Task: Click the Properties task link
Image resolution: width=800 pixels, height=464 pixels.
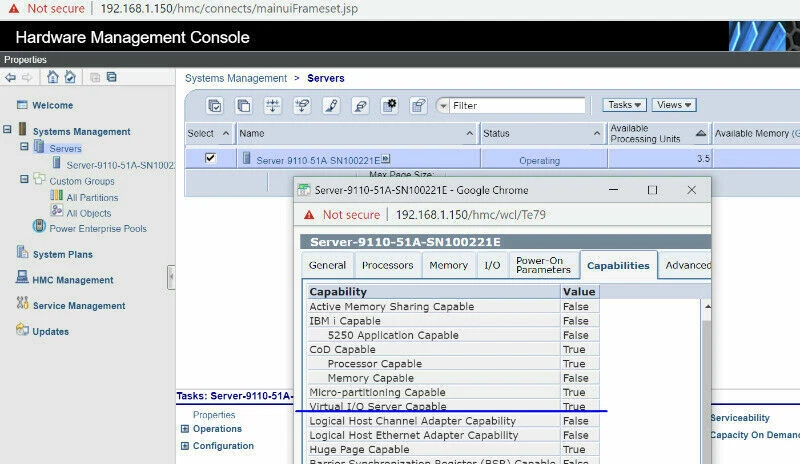Action: pyautogui.click(x=214, y=415)
